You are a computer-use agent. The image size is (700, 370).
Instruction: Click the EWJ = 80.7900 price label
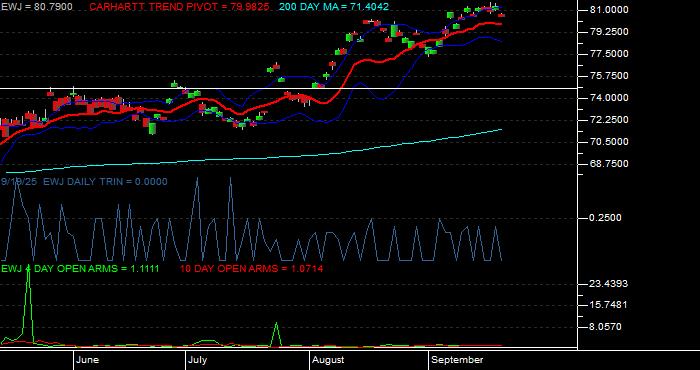click(x=37, y=7)
